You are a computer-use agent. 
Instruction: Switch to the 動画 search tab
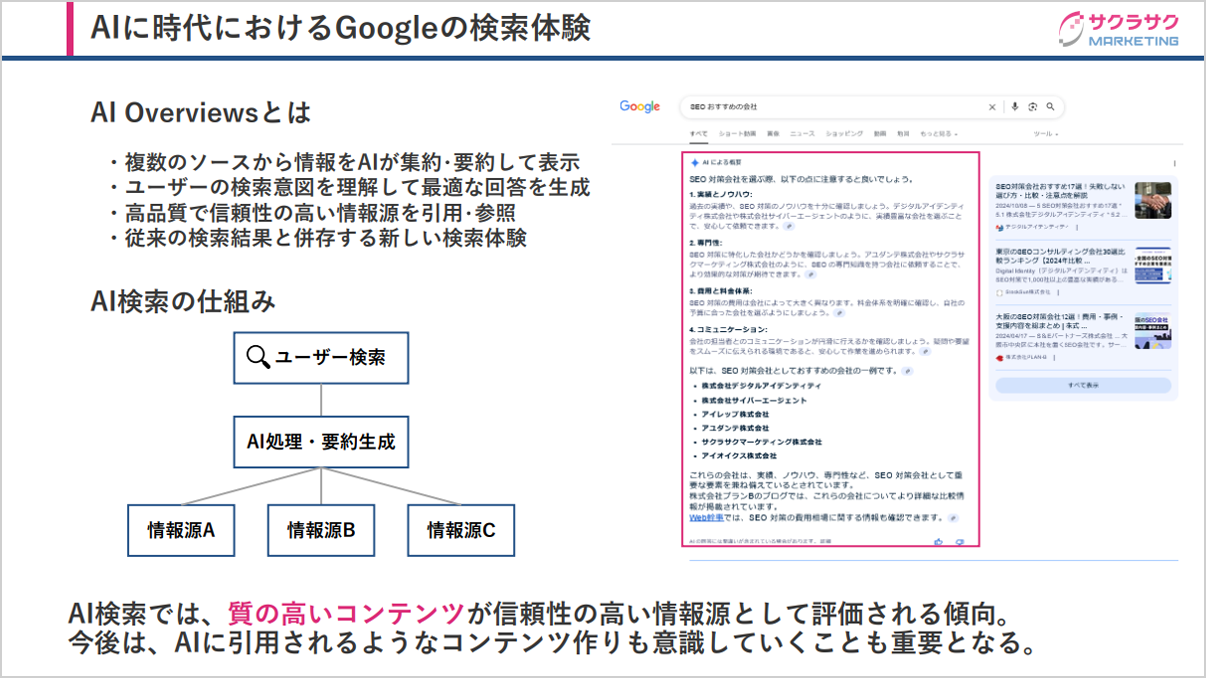coord(879,134)
